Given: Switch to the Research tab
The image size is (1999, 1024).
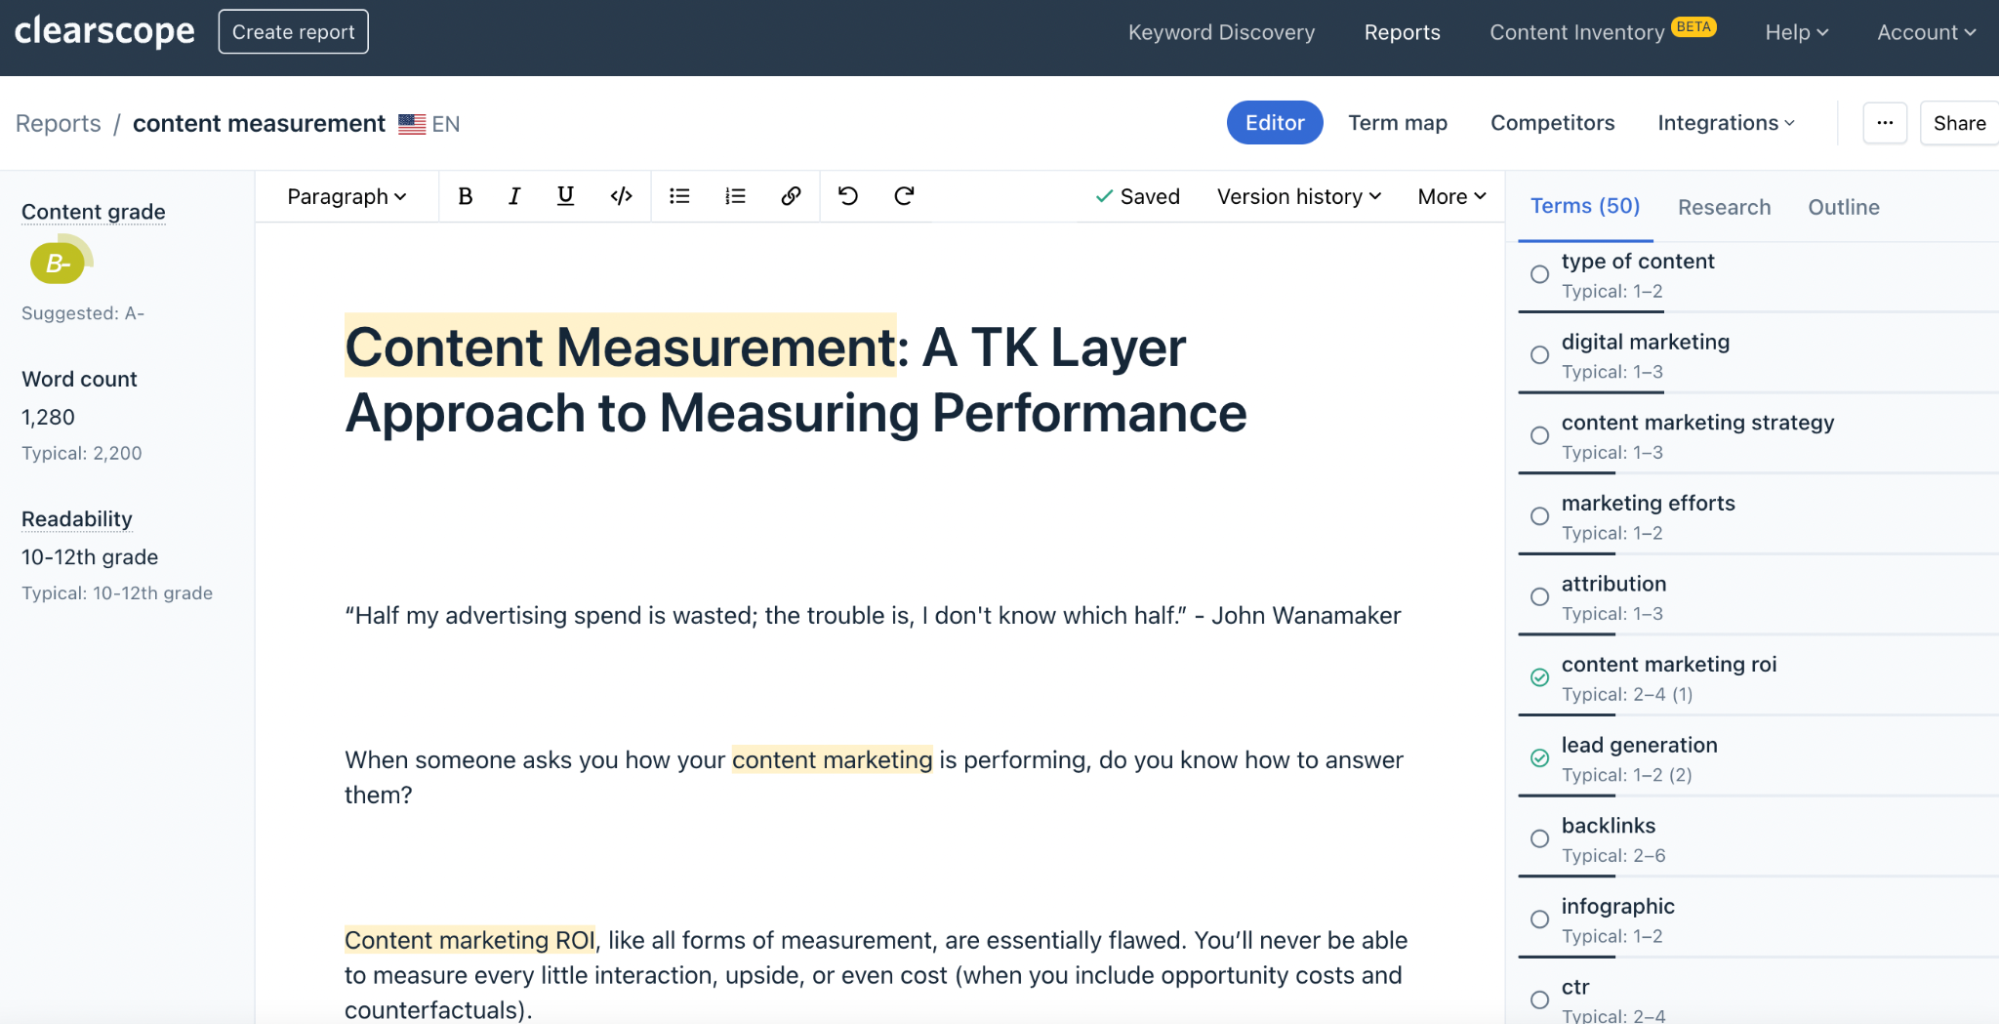Looking at the screenshot, I should pos(1724,207).
